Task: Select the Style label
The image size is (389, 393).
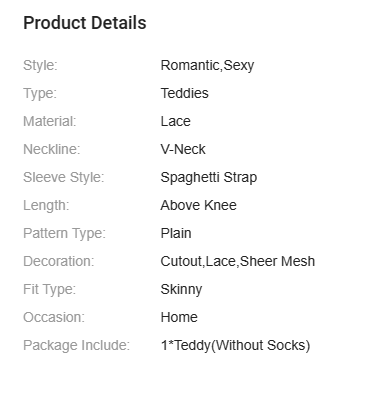Action: (x=40, y=65)
